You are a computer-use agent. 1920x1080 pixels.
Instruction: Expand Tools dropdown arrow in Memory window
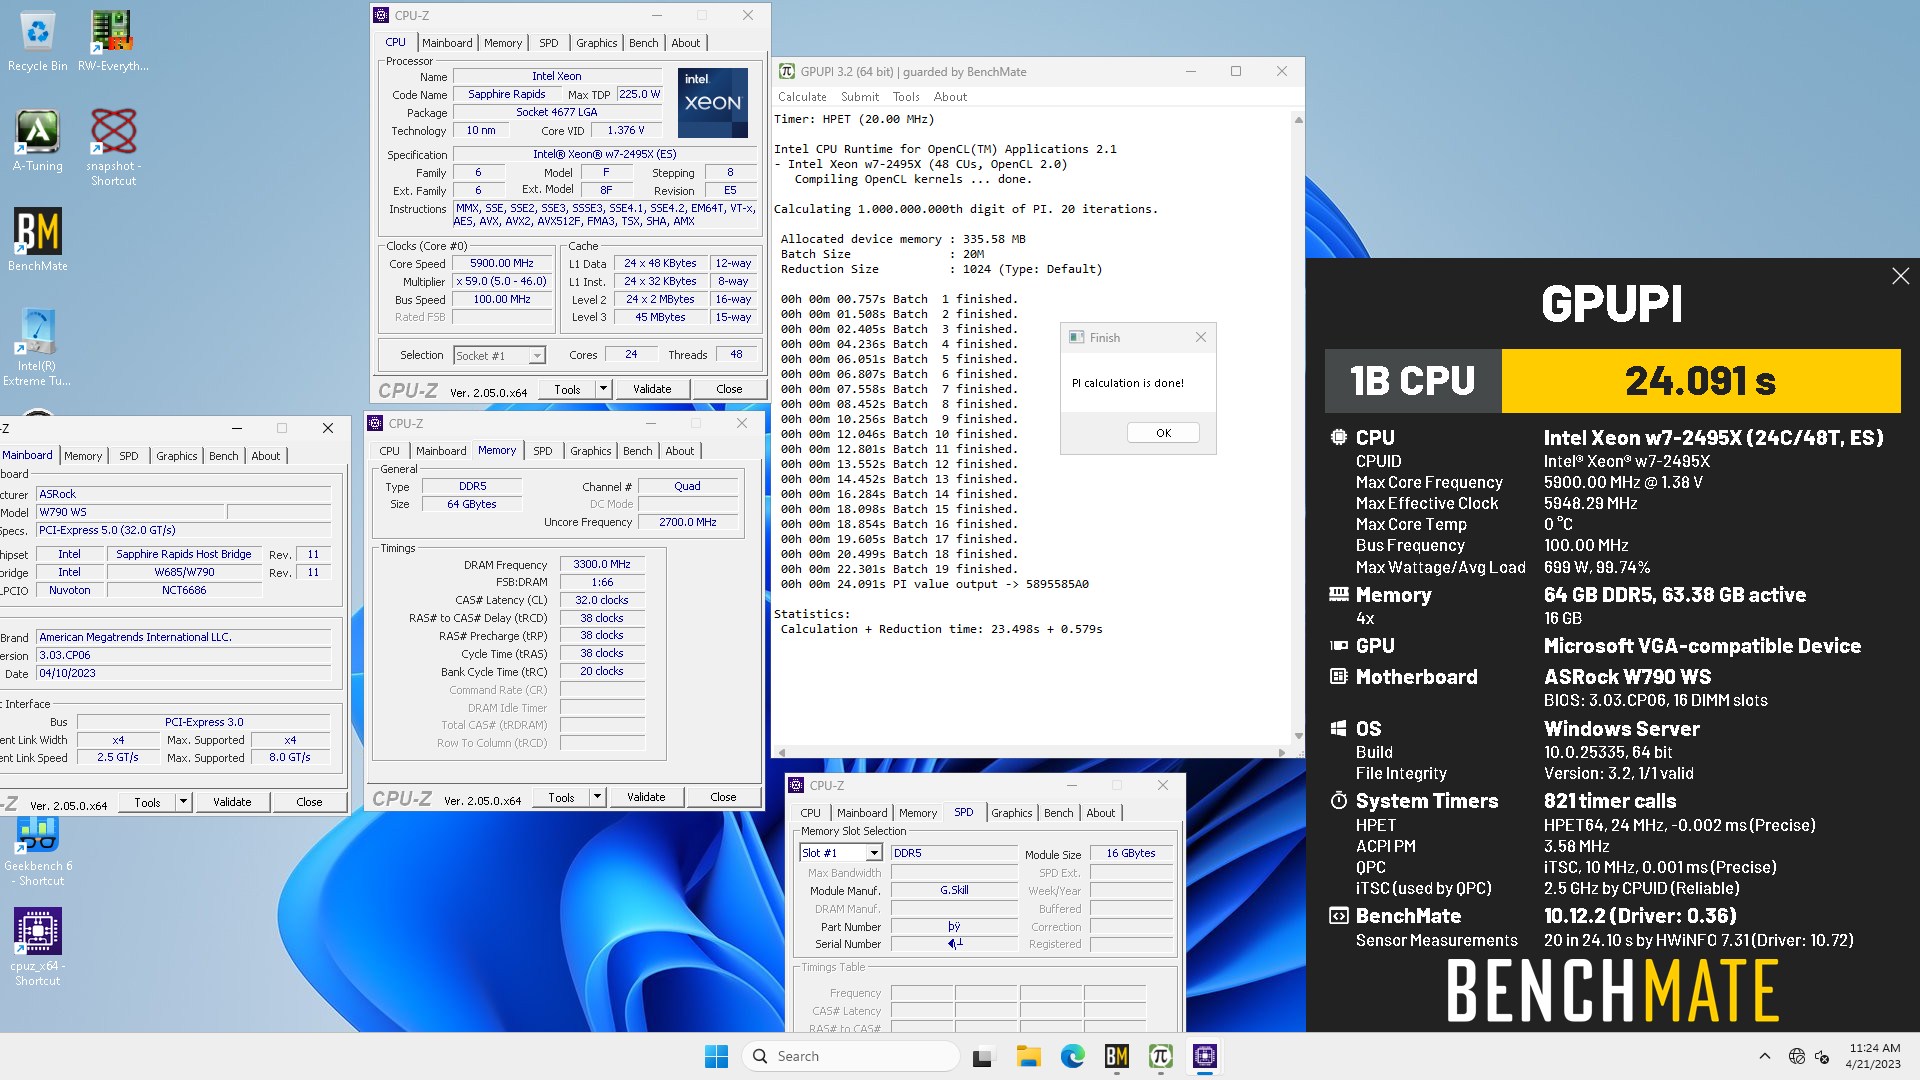point(597,797)
